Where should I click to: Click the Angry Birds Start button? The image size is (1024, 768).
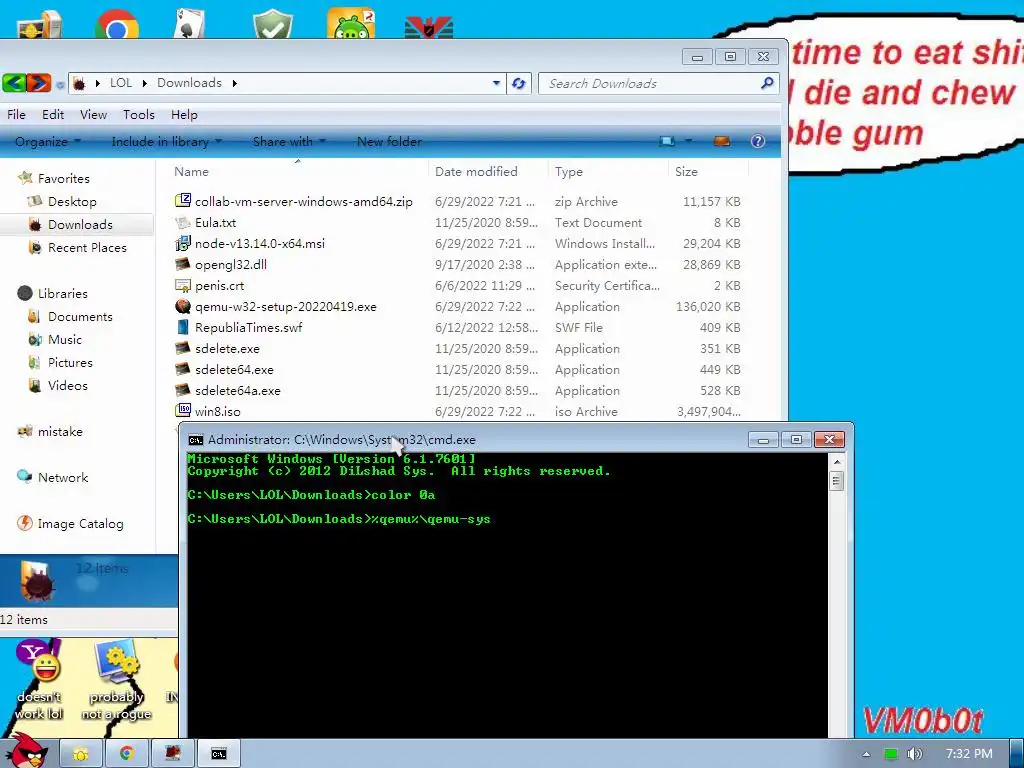26,751
